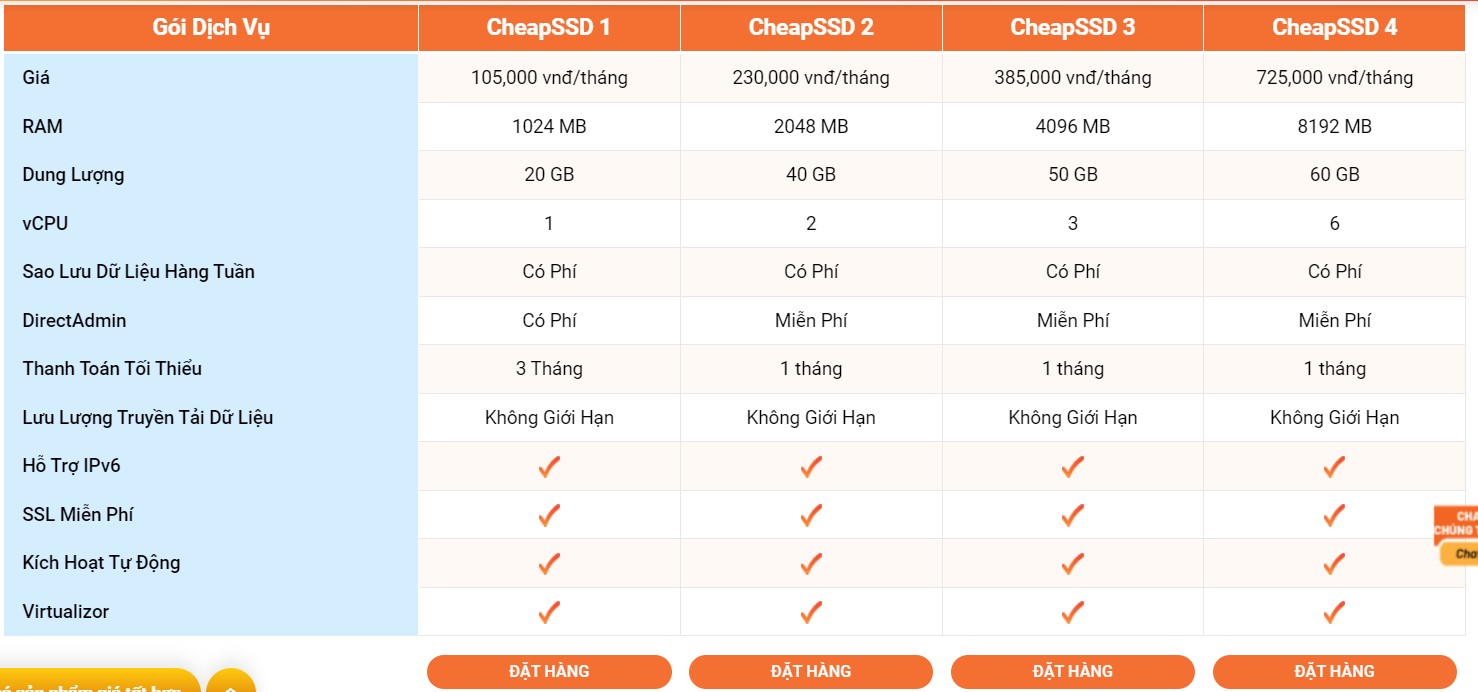
Task: Click the Gói Dịch Vụ header cell
Action: [x=210, y=27]
